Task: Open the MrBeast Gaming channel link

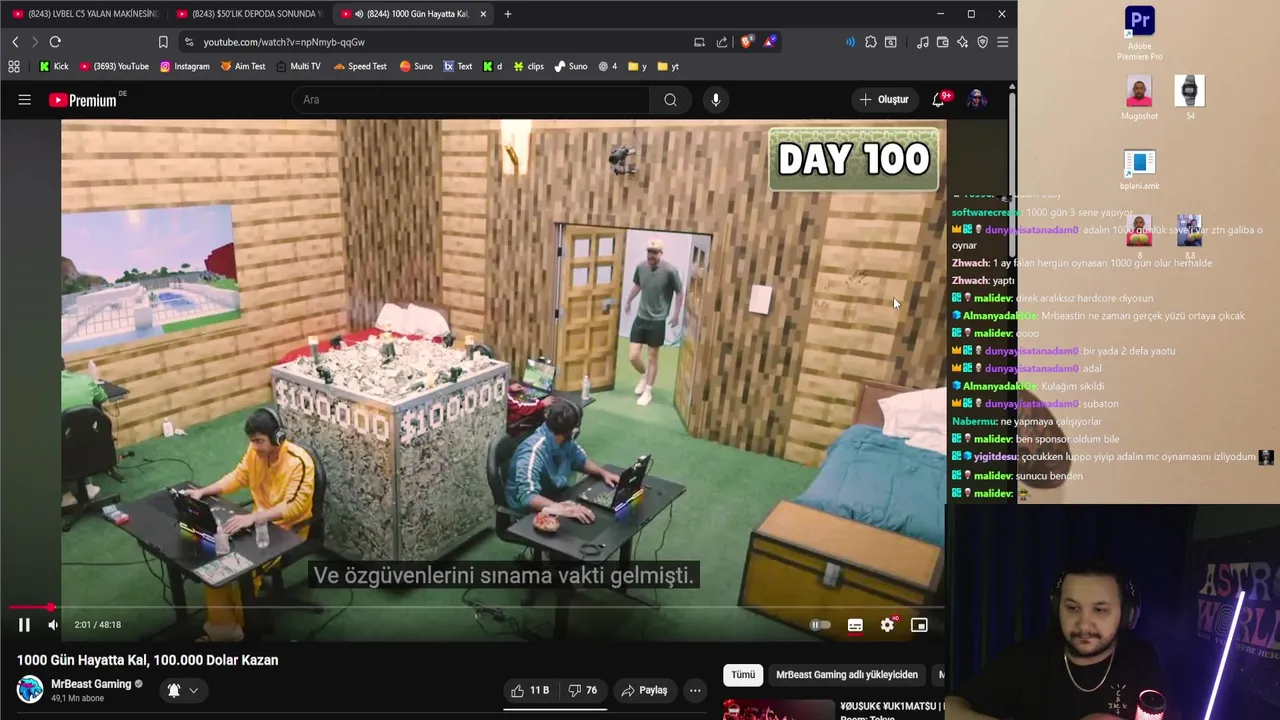Action: (91, 684)
